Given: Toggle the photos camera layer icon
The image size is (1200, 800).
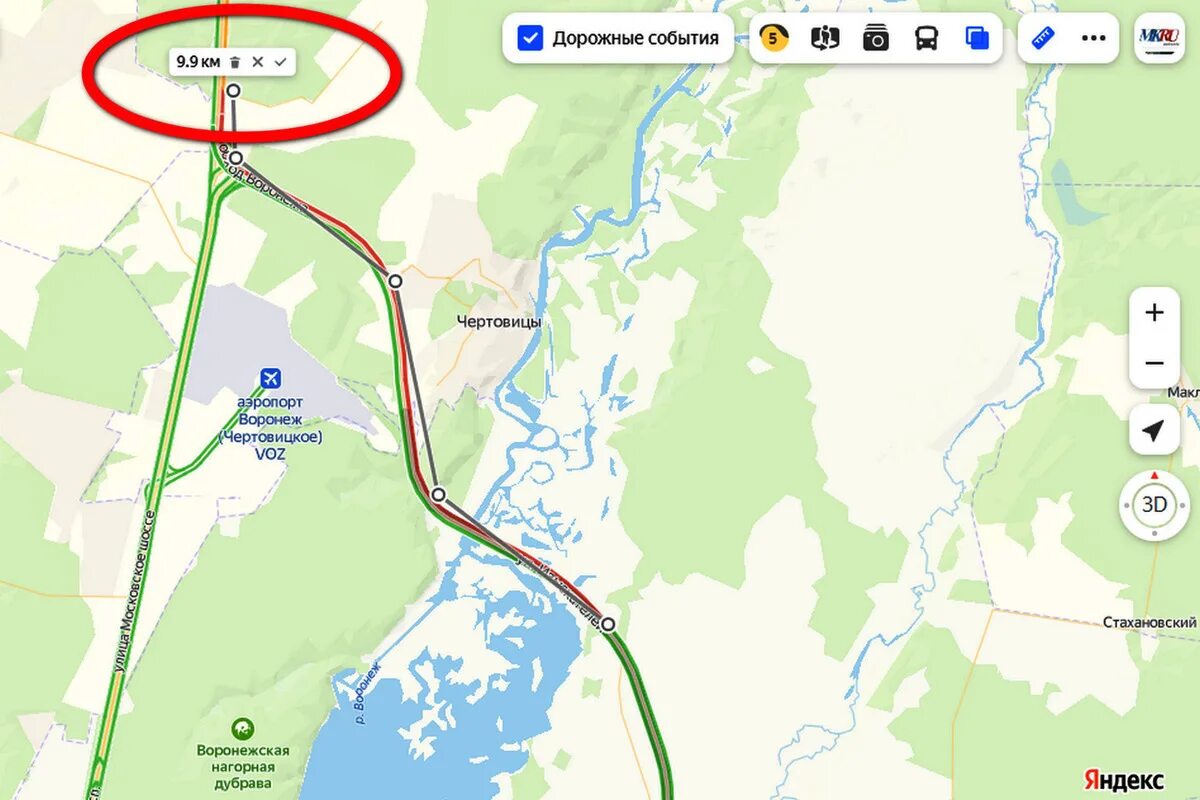Looking at the screenshot, I should (876, 39).
